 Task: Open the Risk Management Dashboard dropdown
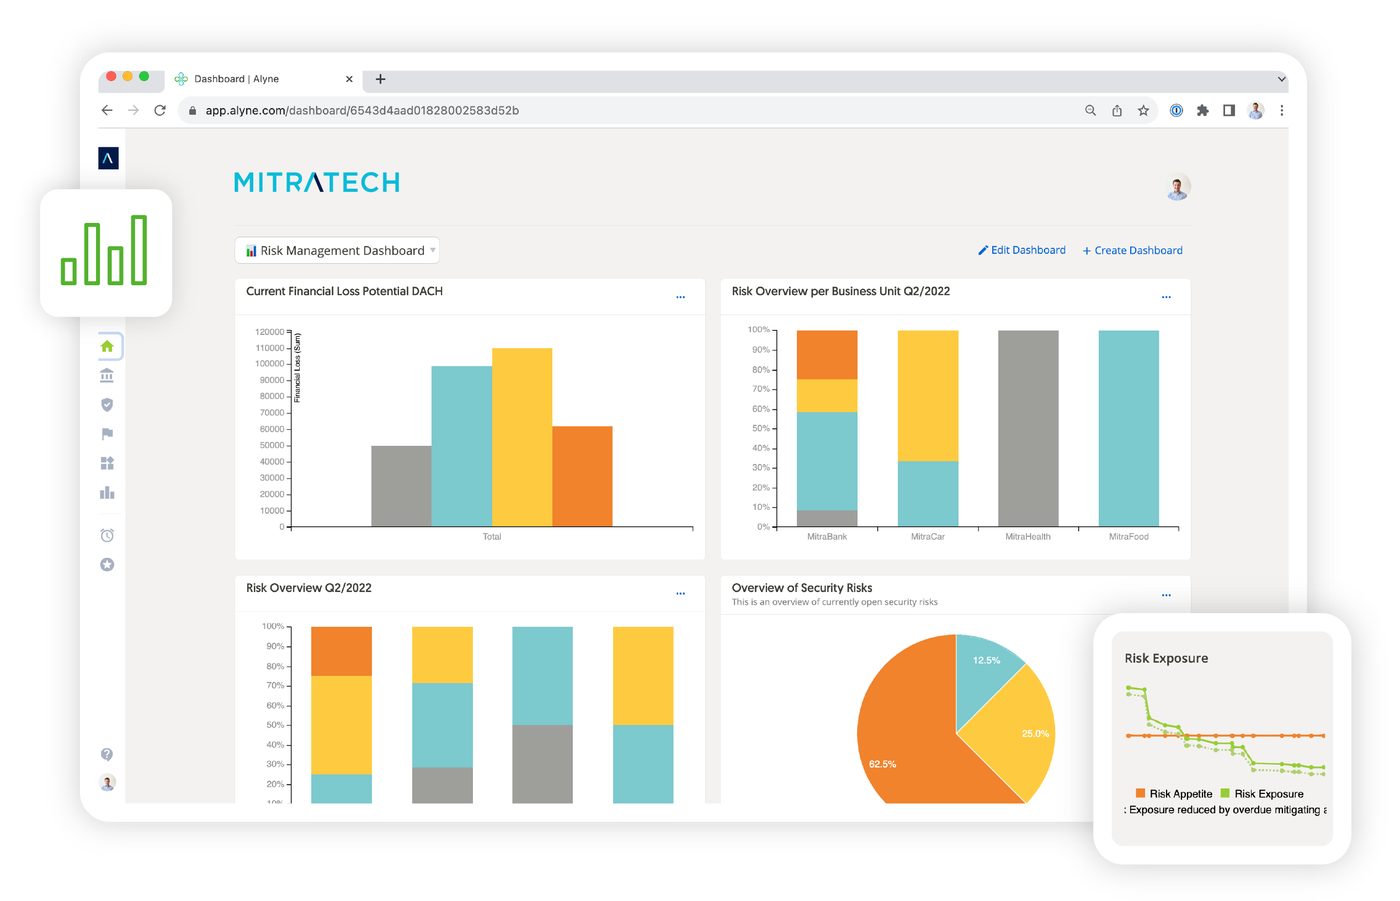(x=337, y=250)
